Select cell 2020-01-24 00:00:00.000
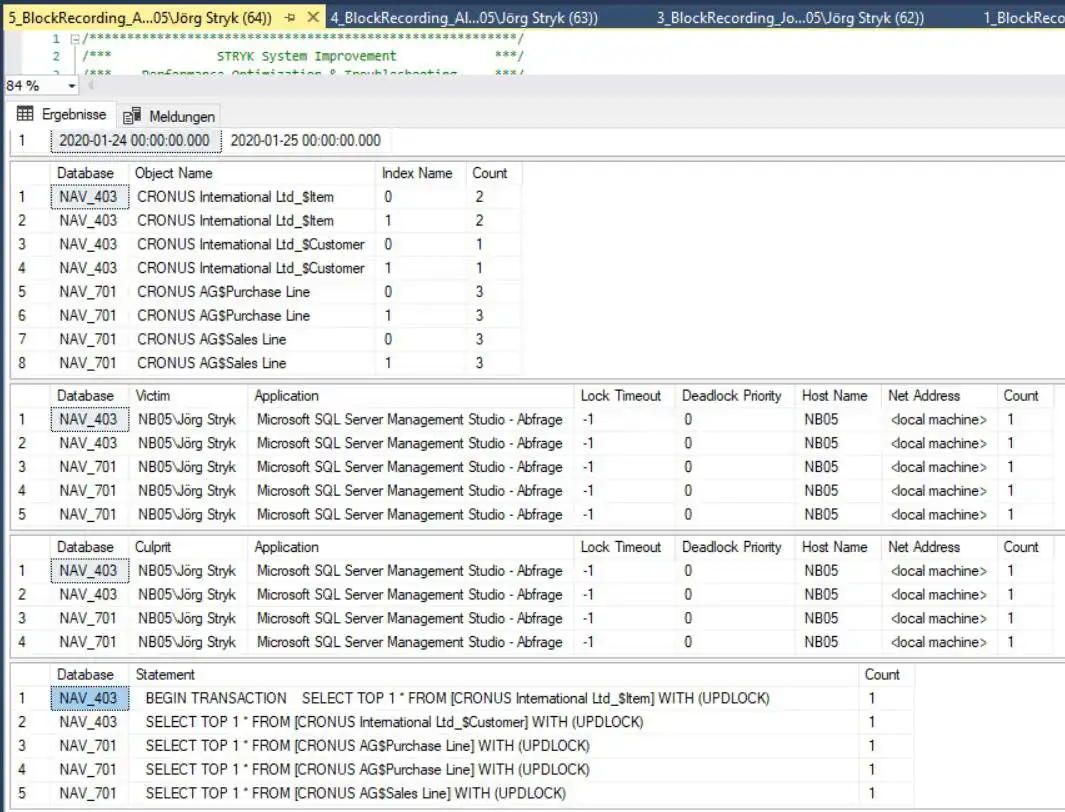The width and height of the screenshot is (1065, 812). [134, 141]
